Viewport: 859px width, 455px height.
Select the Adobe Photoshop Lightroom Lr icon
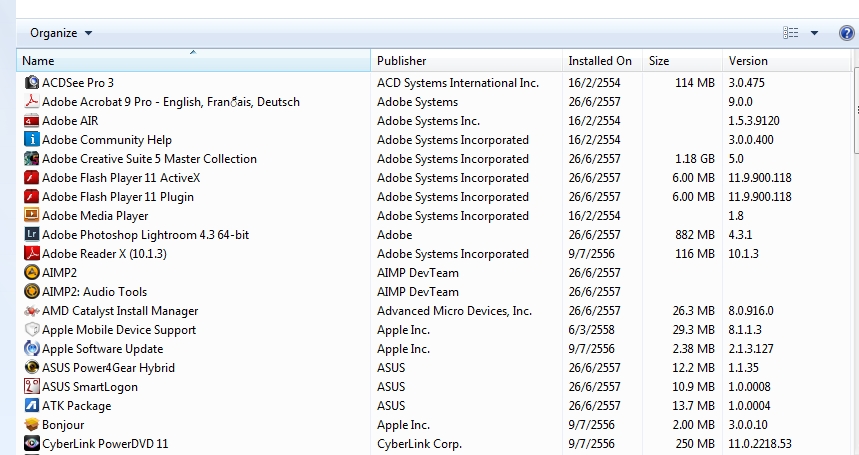coord(32,235)
